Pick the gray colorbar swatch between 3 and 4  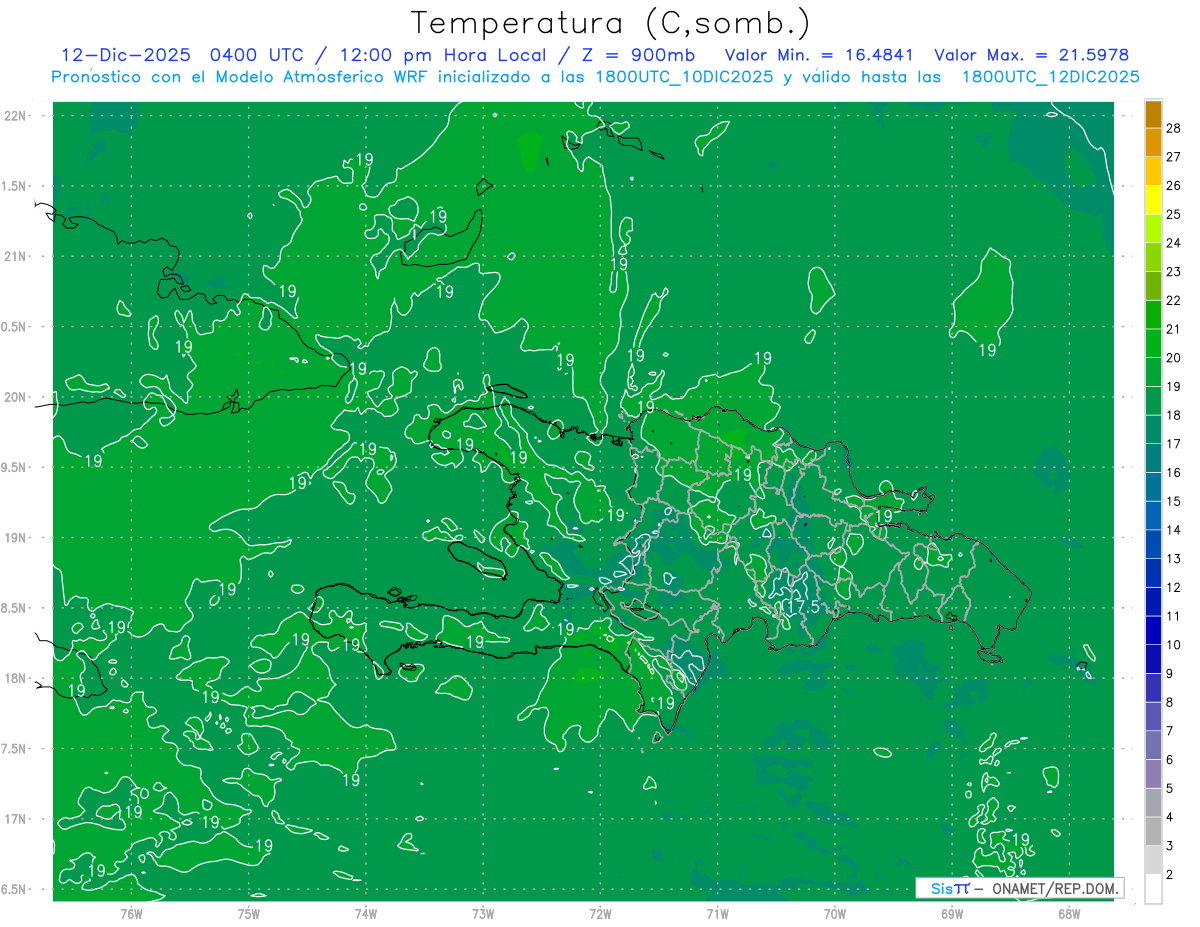(1153, 832)
